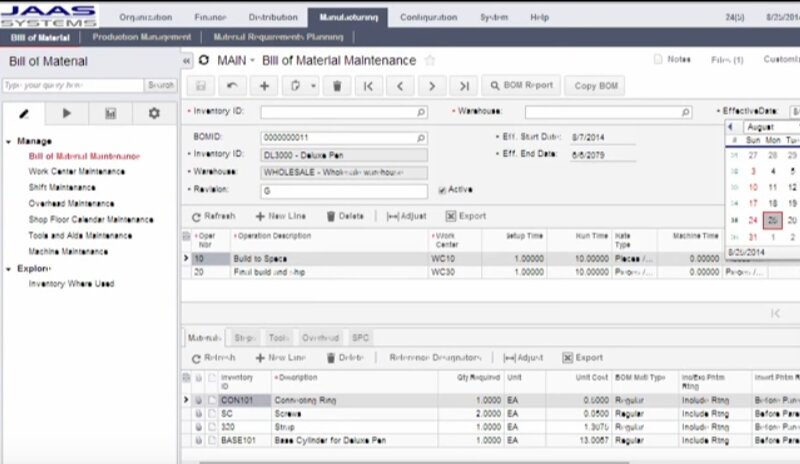This screenshot has height=464, width=800.
Task: Open the play-arrow tab in sidebar
Action: tap(67, 113)
